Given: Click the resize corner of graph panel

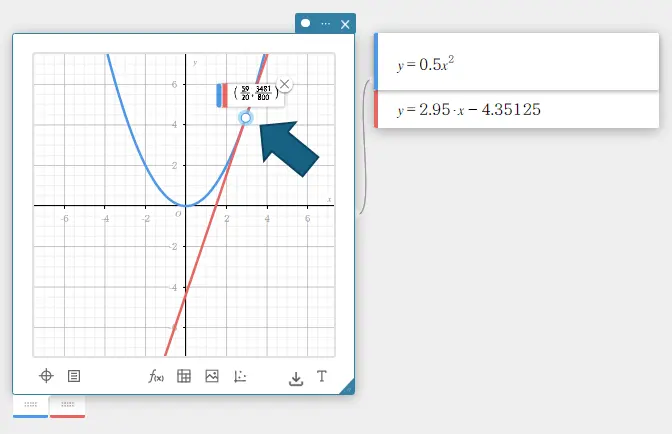Looking at the screenshot, I should pyautogui.click(x=347, y=387).
